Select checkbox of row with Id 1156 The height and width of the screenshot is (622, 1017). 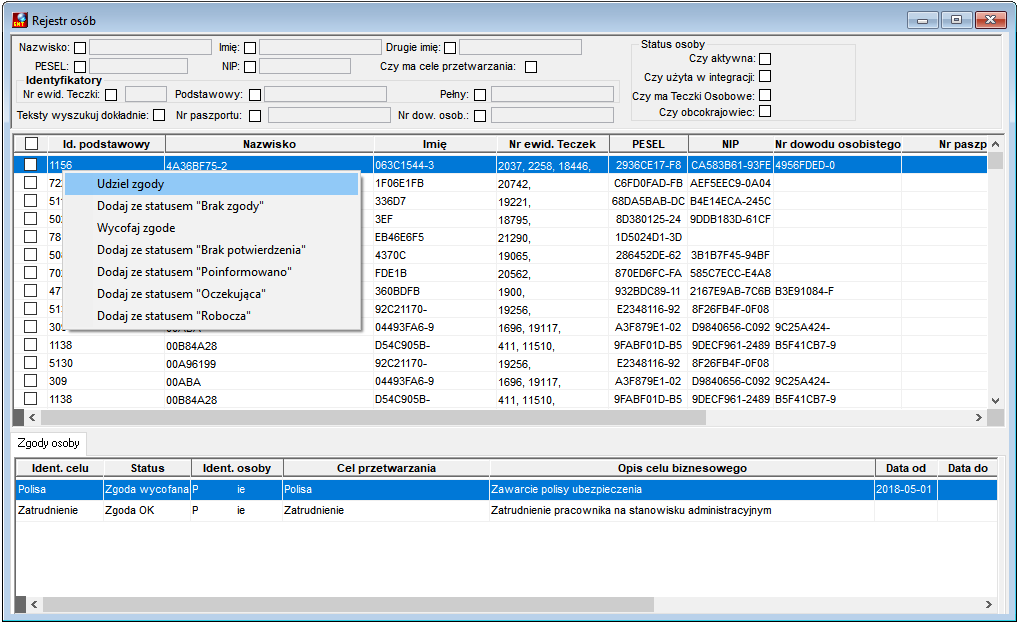pyautogui.click(x=30, y=165)
